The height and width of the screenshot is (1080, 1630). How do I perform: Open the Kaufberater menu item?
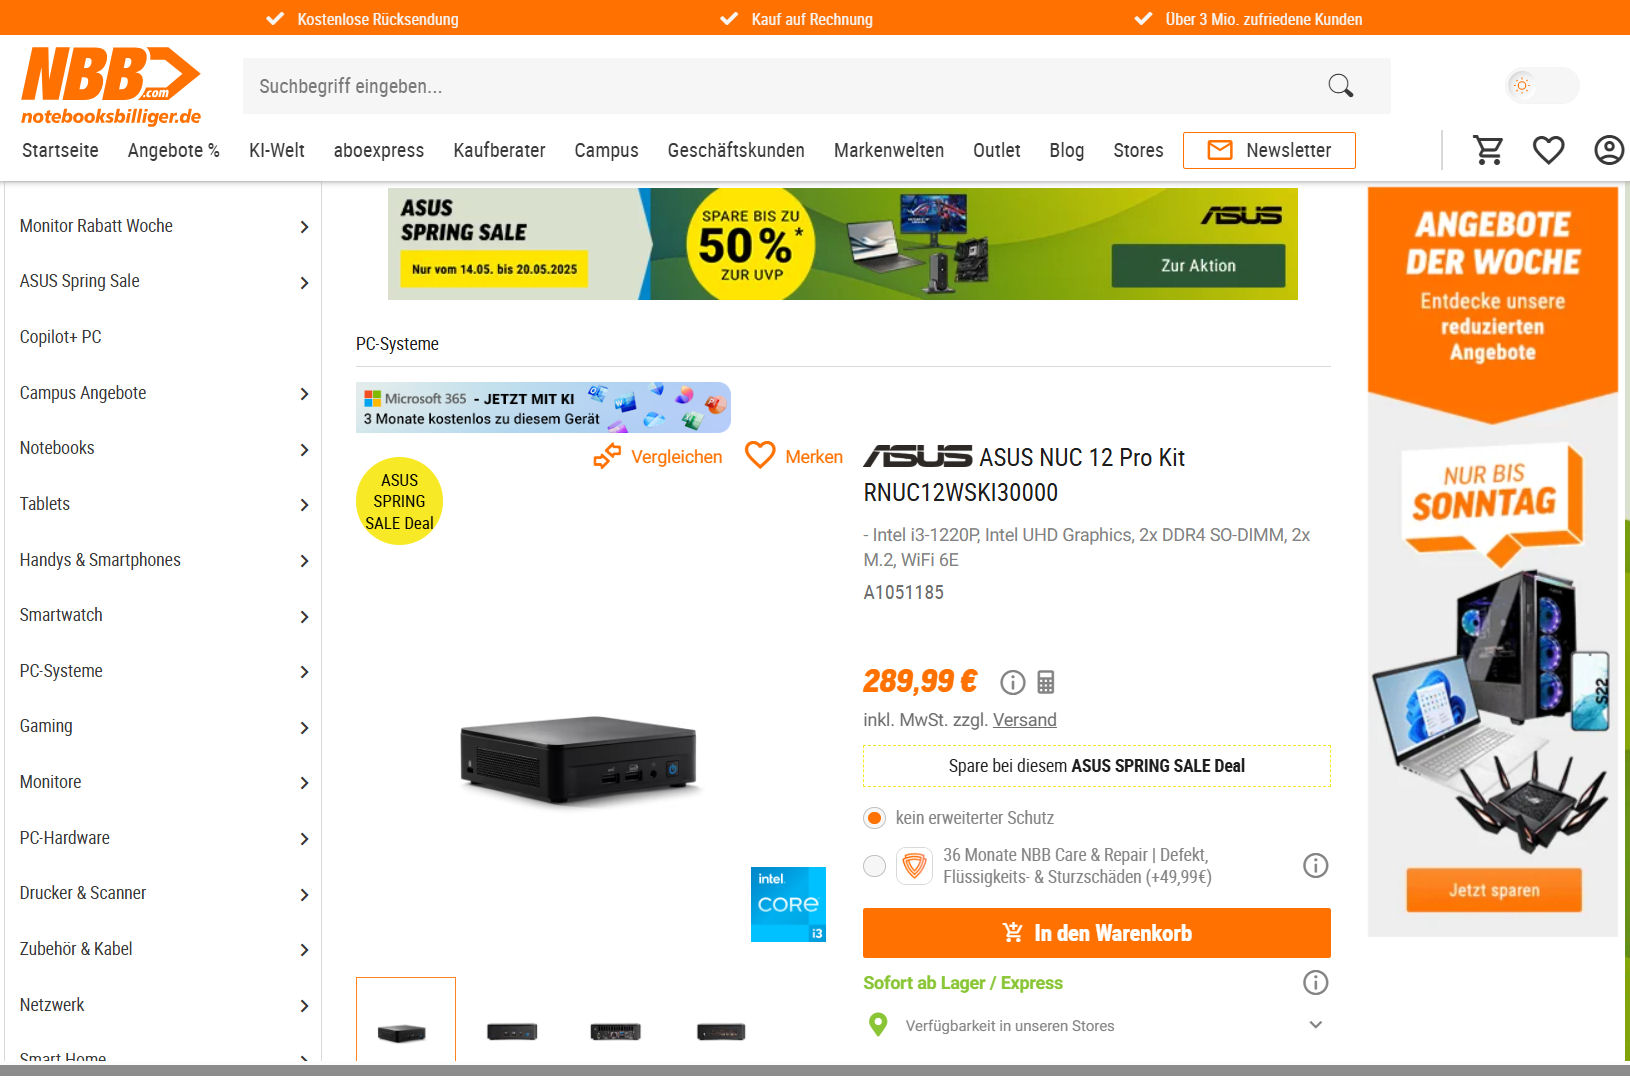[499, 150]
